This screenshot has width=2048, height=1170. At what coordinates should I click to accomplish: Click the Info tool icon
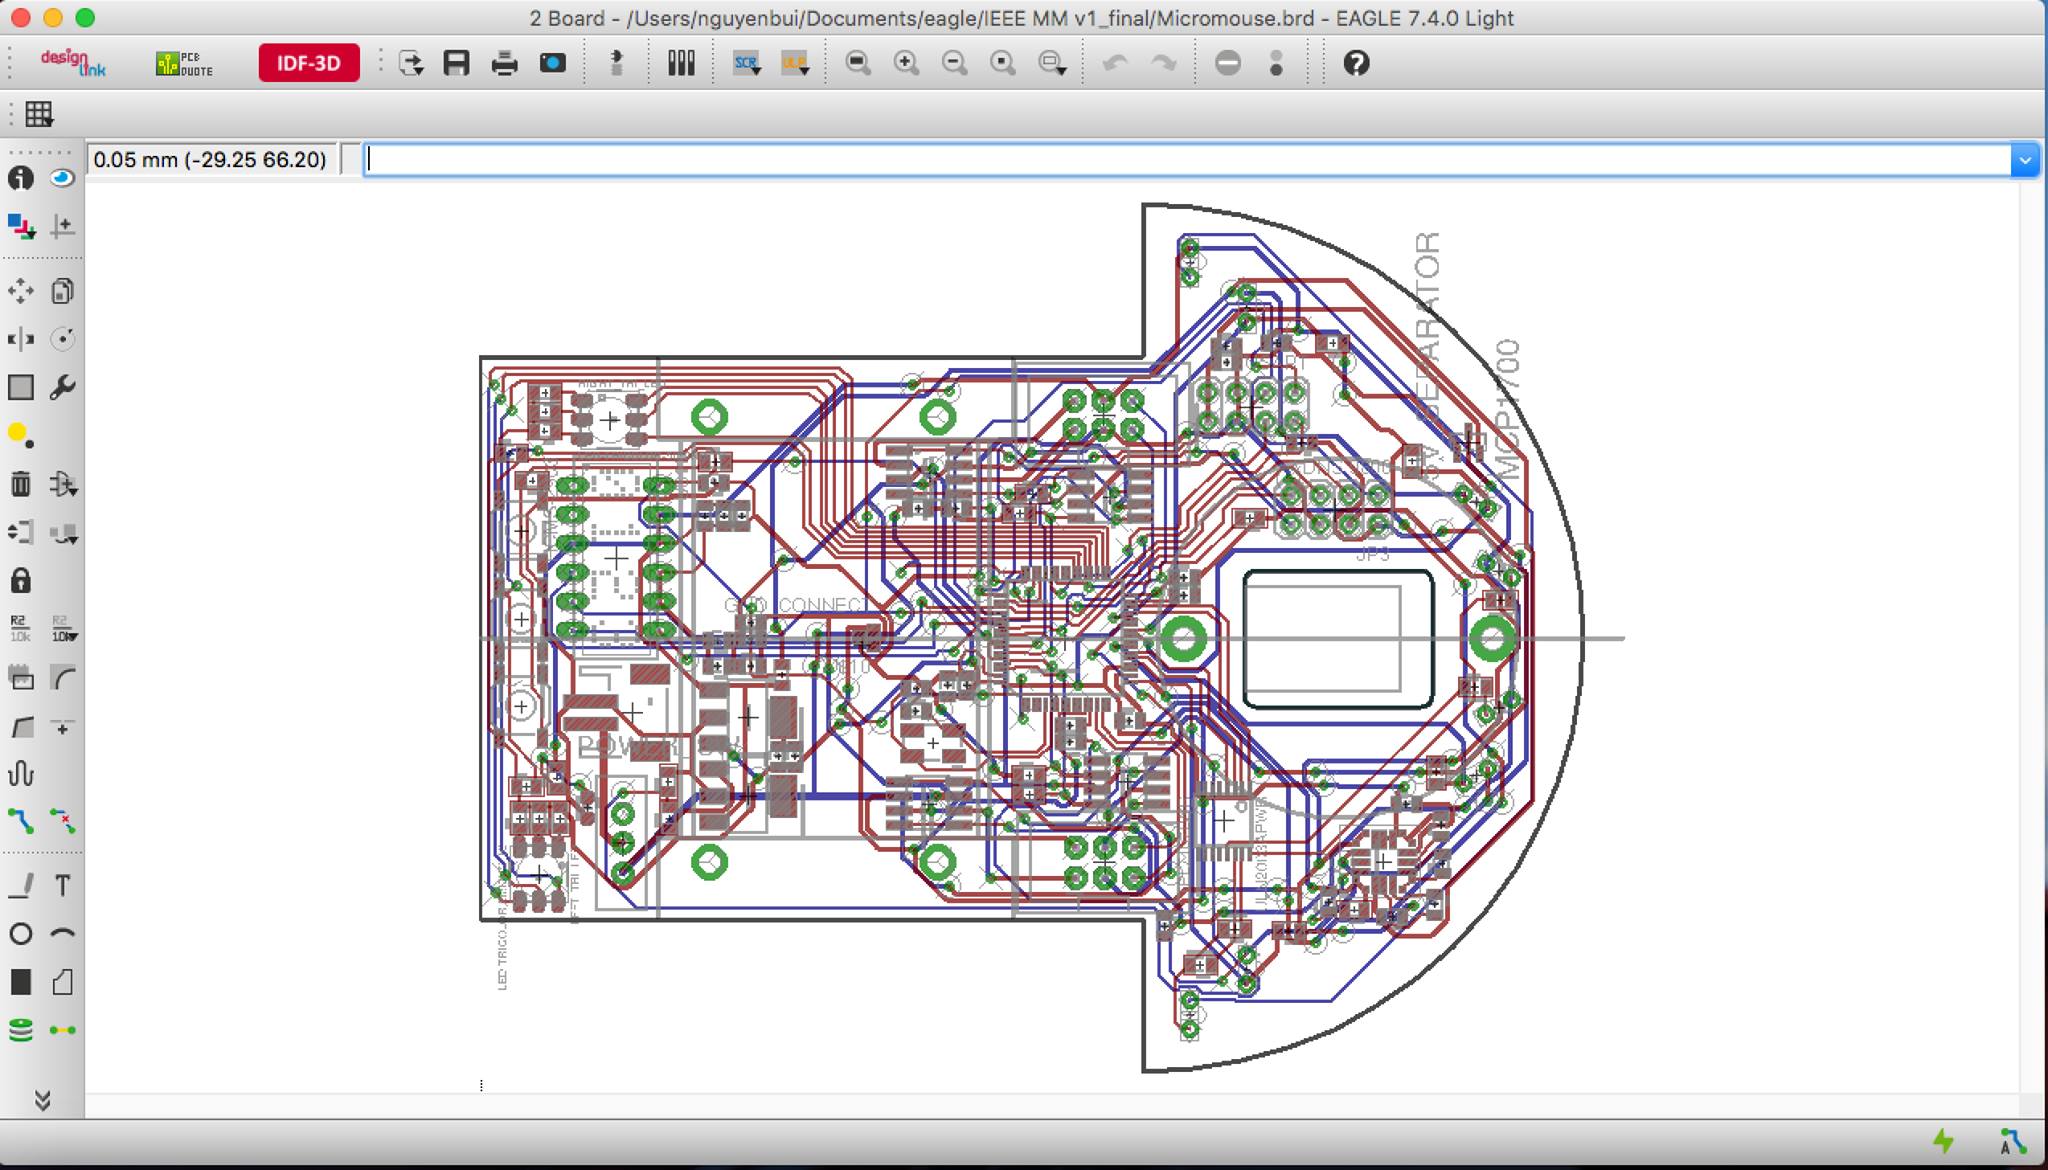[20, 178]
